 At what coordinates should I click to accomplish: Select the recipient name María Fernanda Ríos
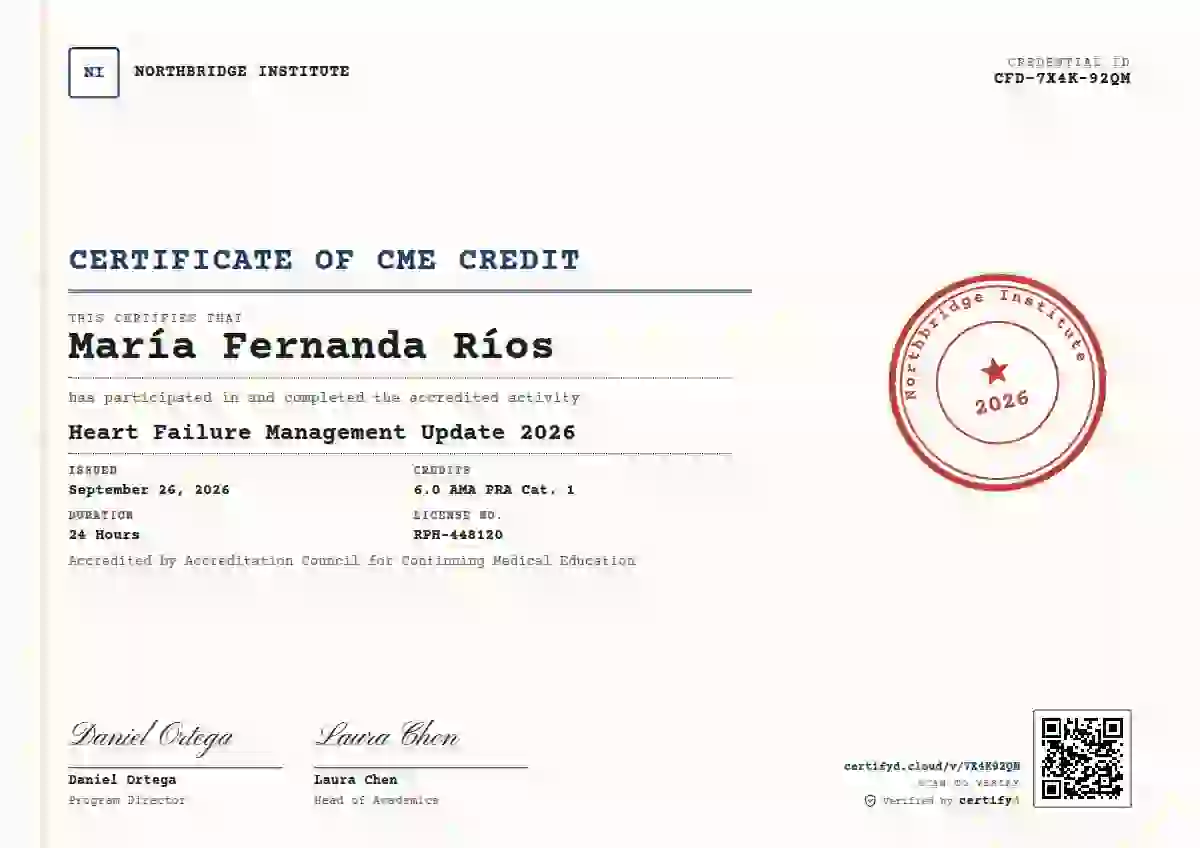(x=311, y=346)
